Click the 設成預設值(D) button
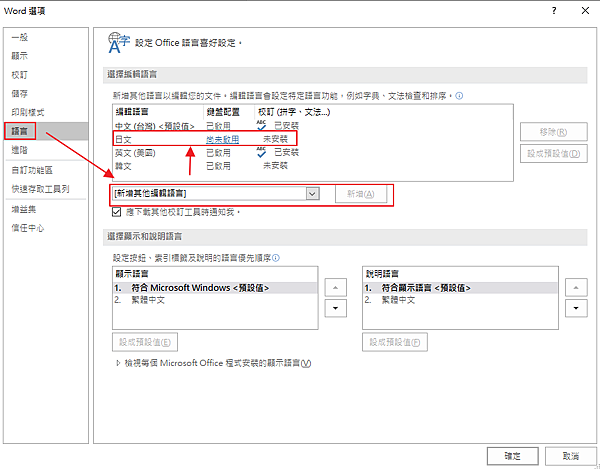Image resolution: width=600 pixels, height=469 pixels. (553, 154)
